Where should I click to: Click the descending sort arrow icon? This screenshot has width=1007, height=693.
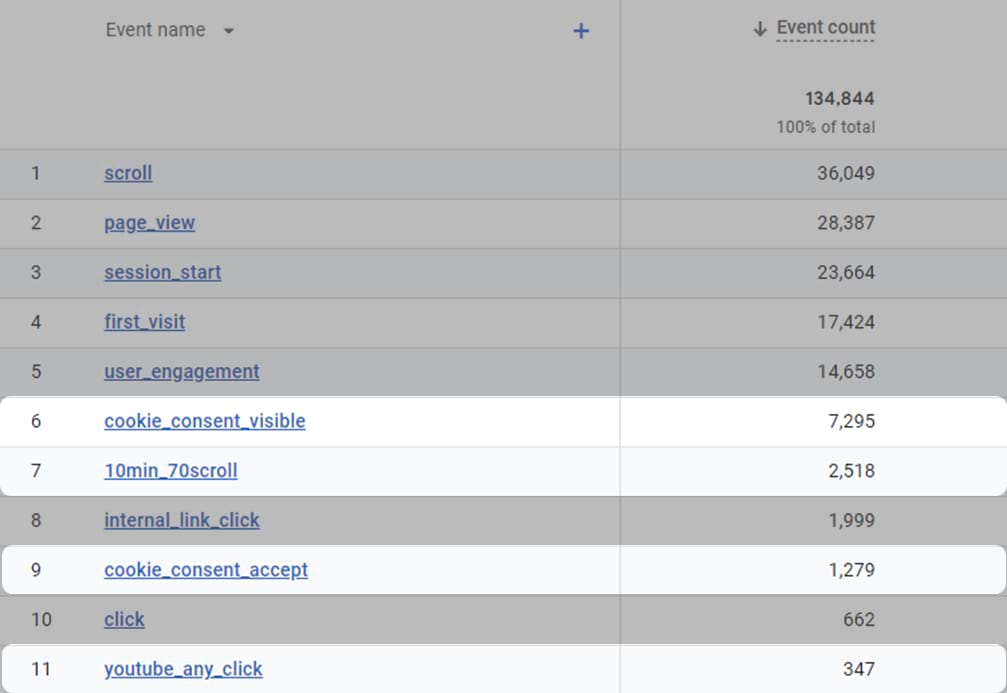[x=760, y=29]
